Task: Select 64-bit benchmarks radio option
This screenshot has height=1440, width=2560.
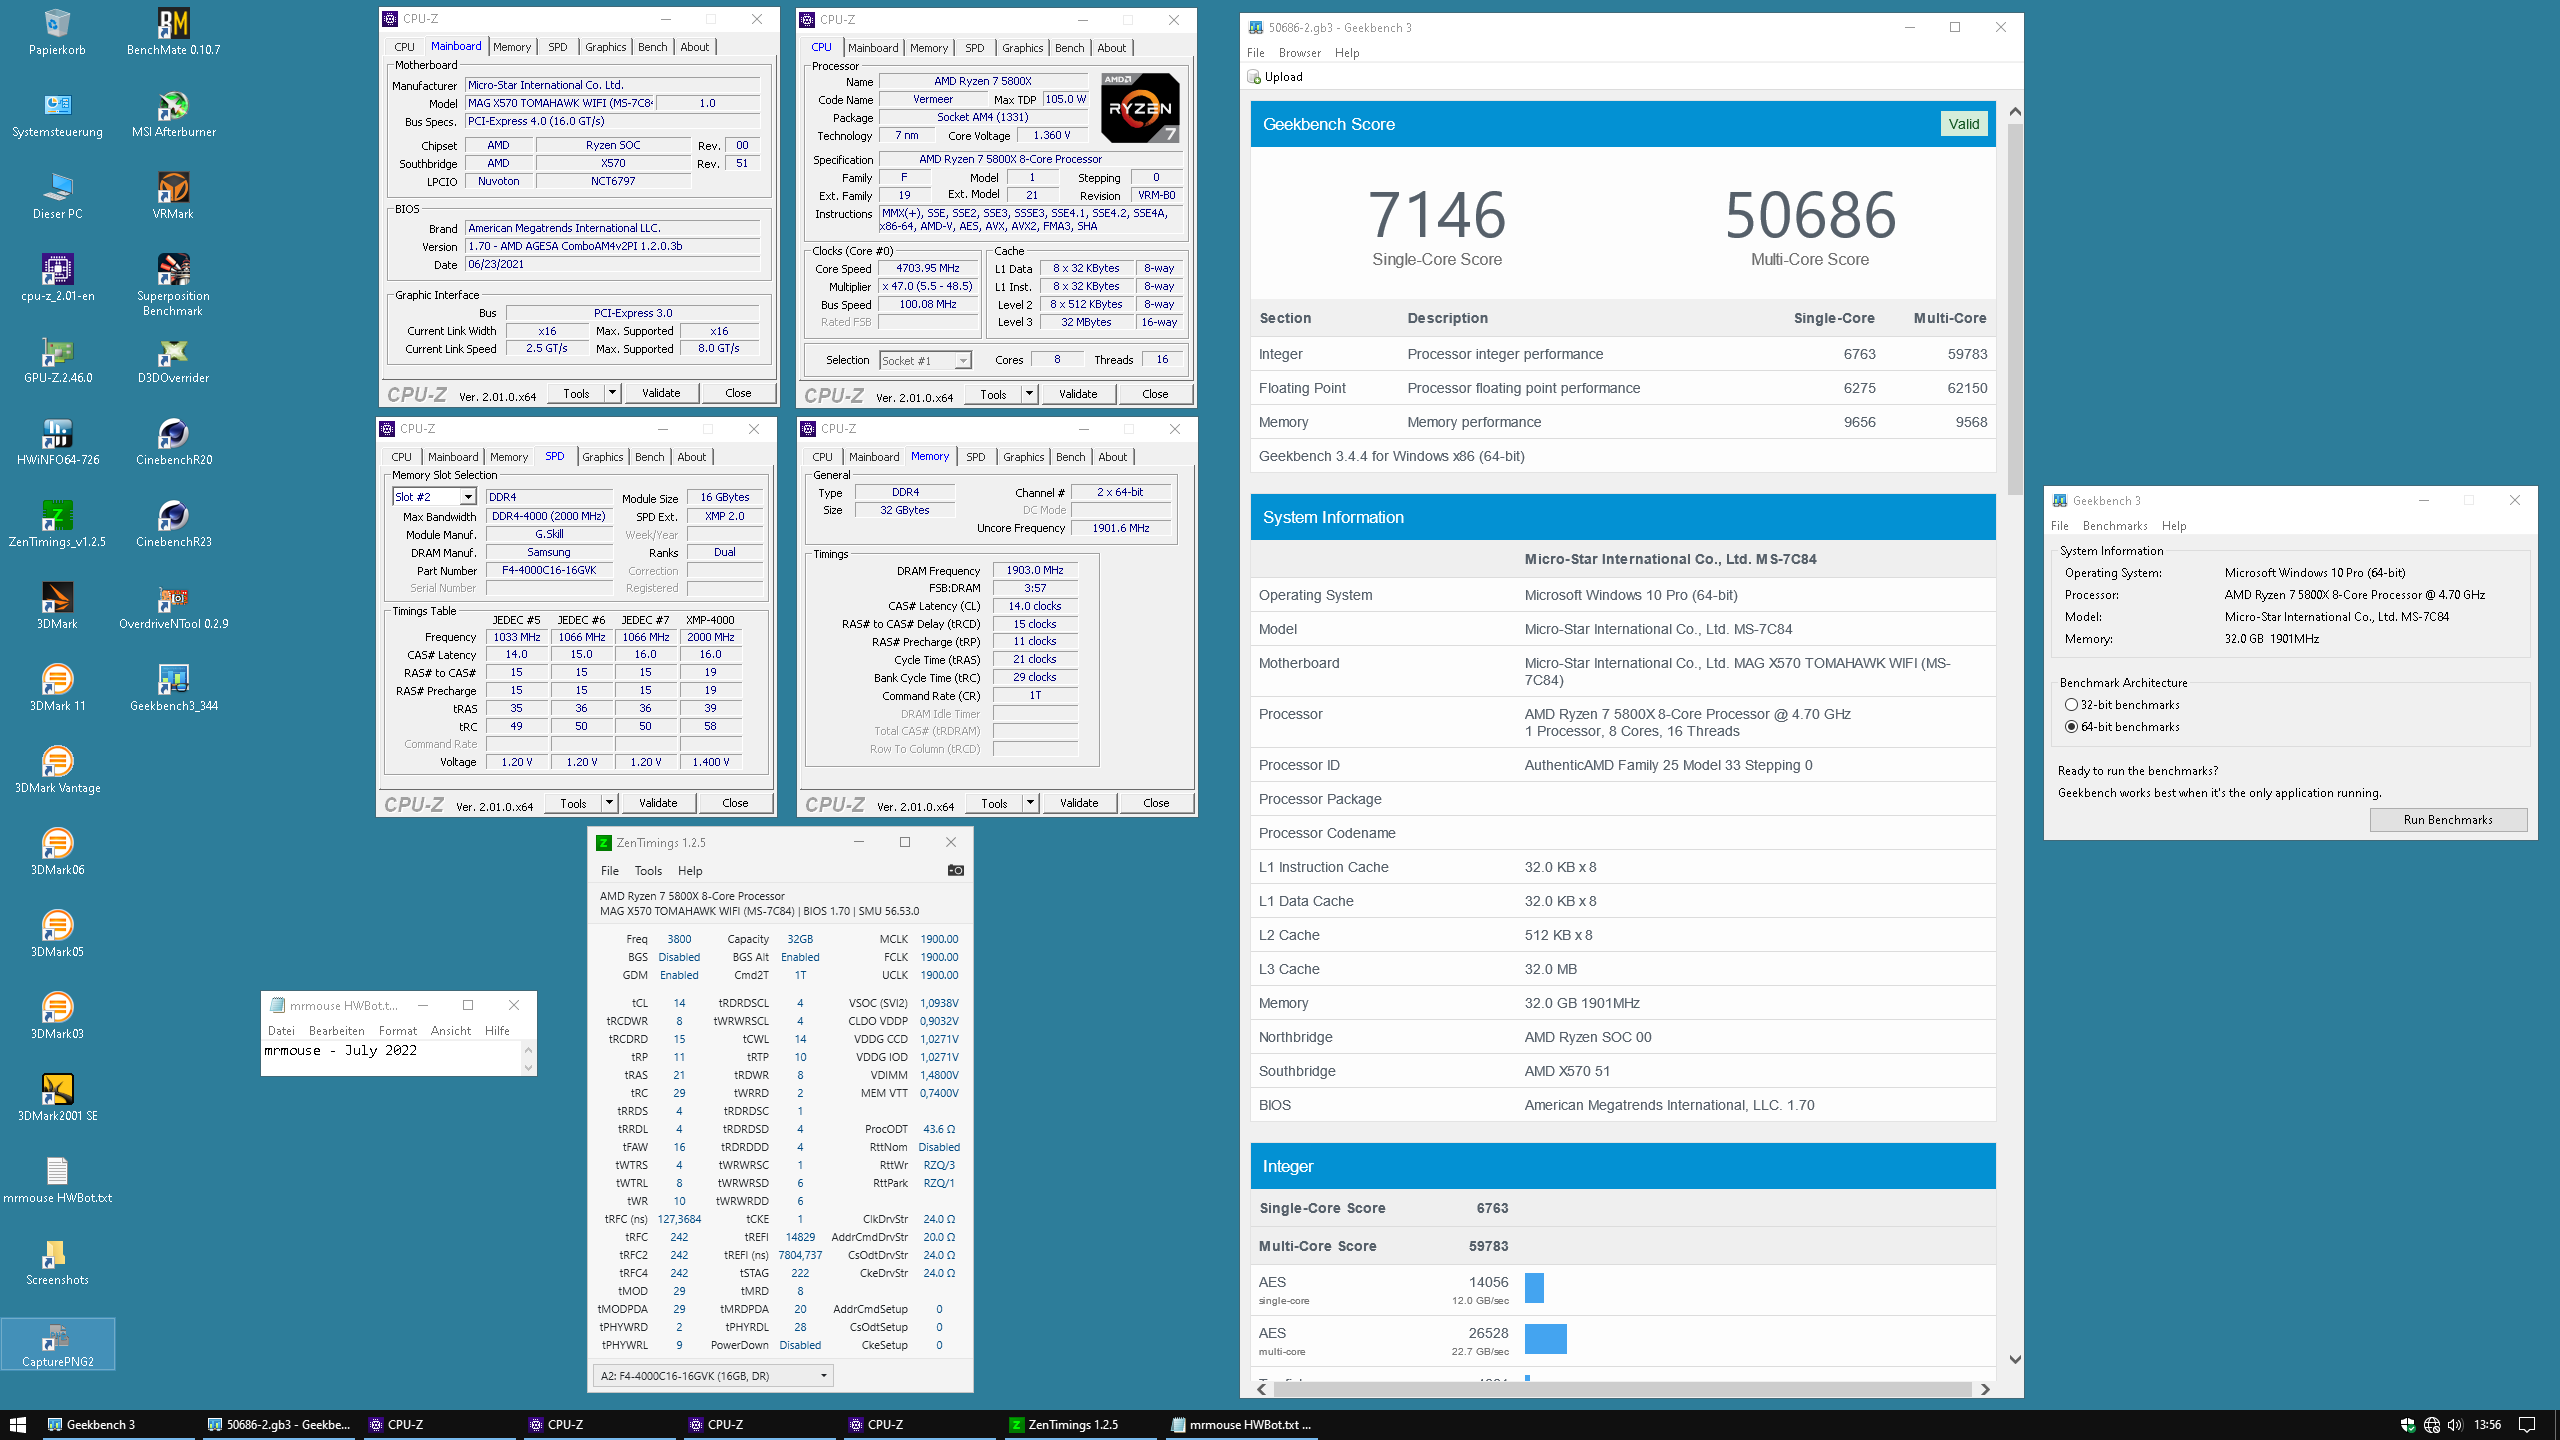Action: pyautogui.click(x=2071, y=727)
